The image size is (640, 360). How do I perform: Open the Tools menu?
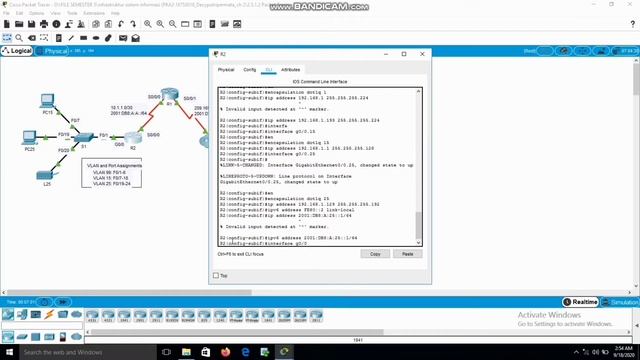(x=72, y=13)
